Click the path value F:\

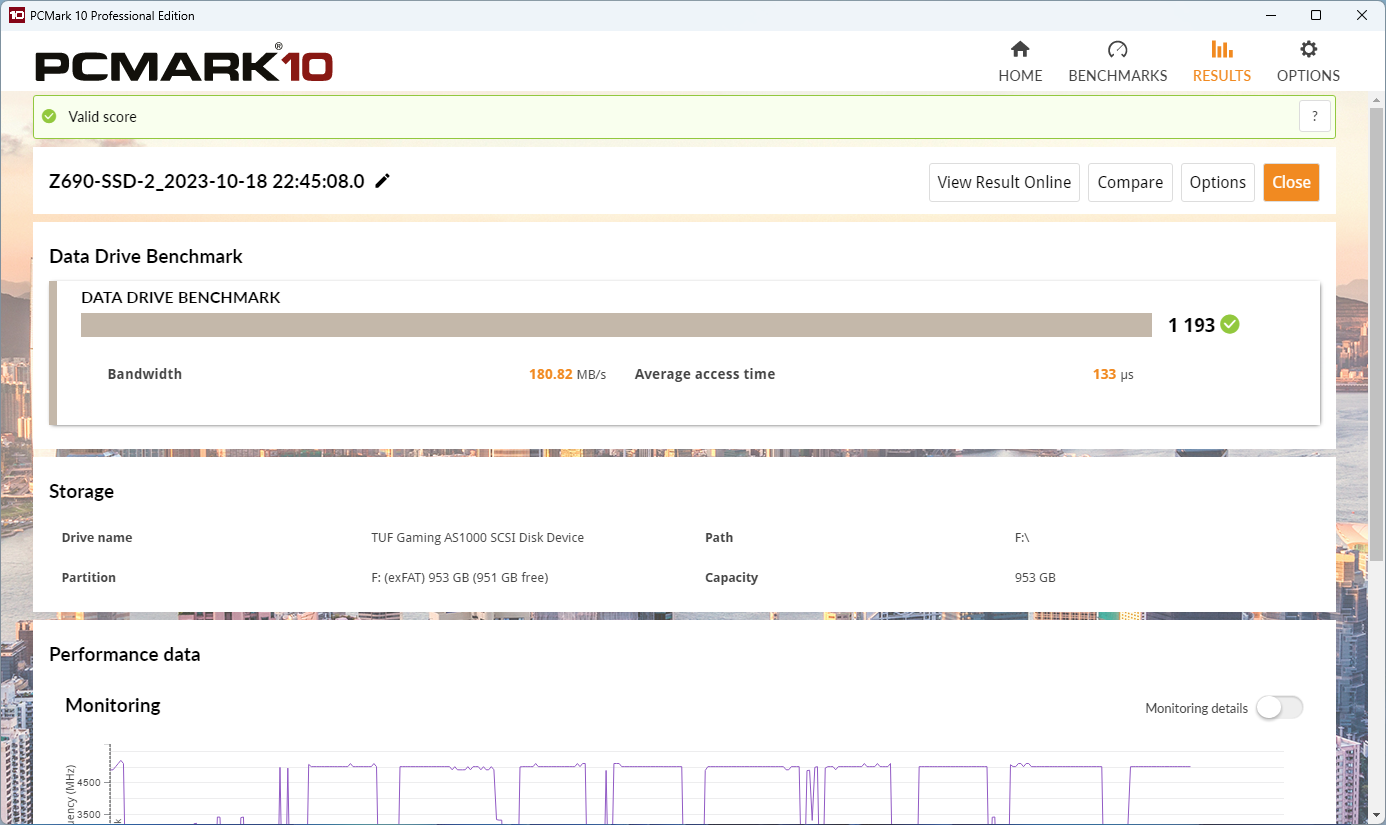(1022, 537)
